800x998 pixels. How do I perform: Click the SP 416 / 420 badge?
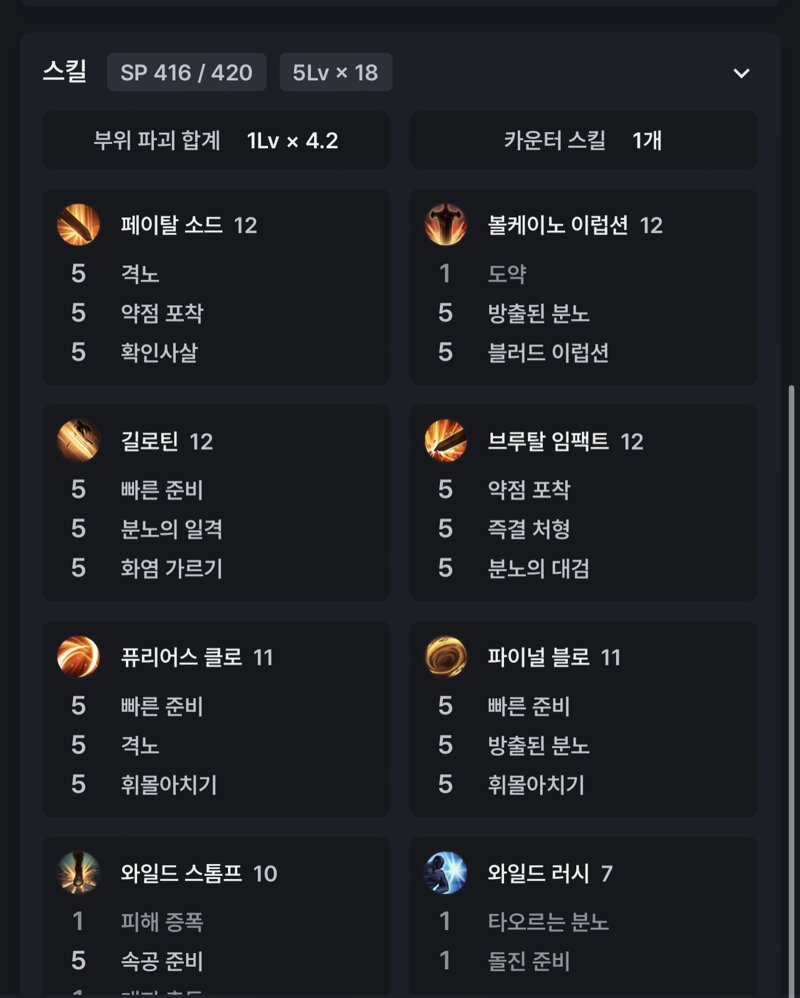pos(186,72)
